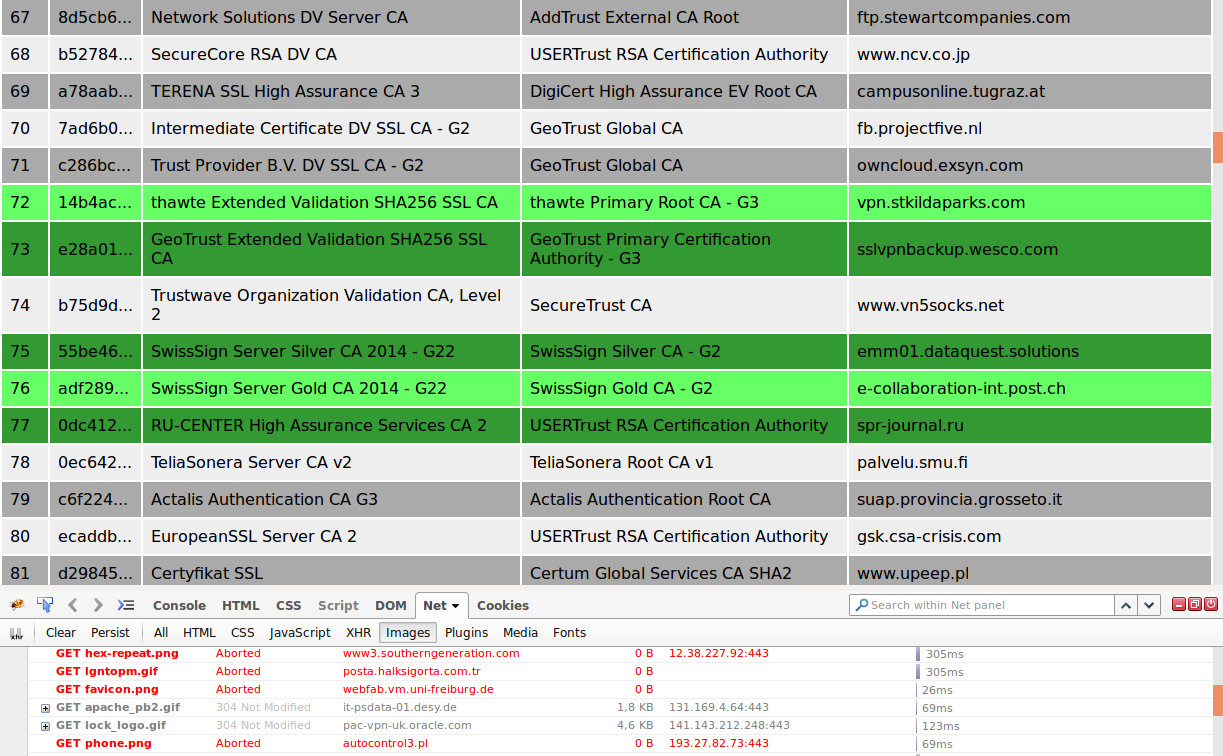Select GET favicon.png request

pyautogui.click(x=107, y=689)
